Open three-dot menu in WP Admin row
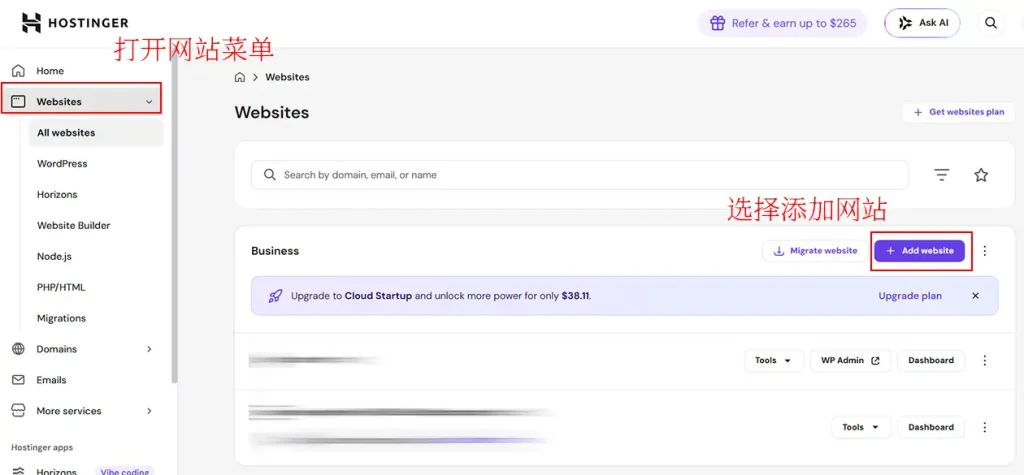The height and width of the screenshot is (475, 1024). click(x=985, y=361)
